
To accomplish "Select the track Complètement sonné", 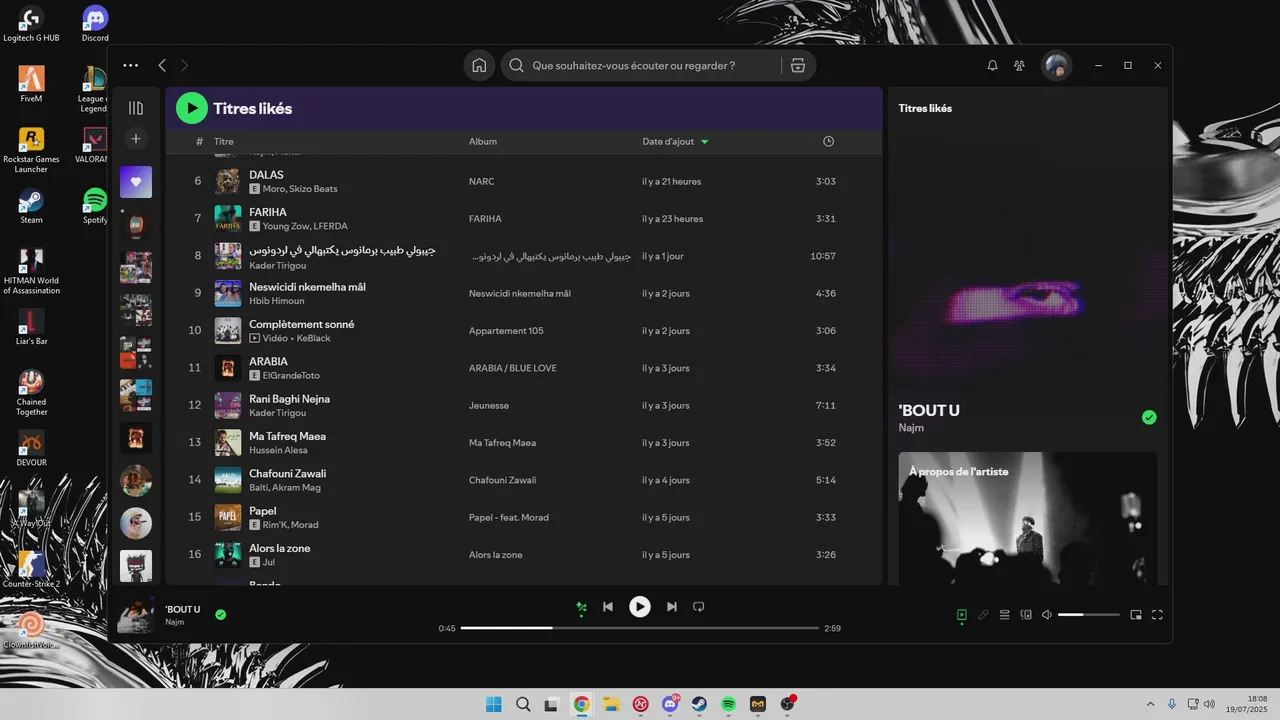I will [302, 324].
